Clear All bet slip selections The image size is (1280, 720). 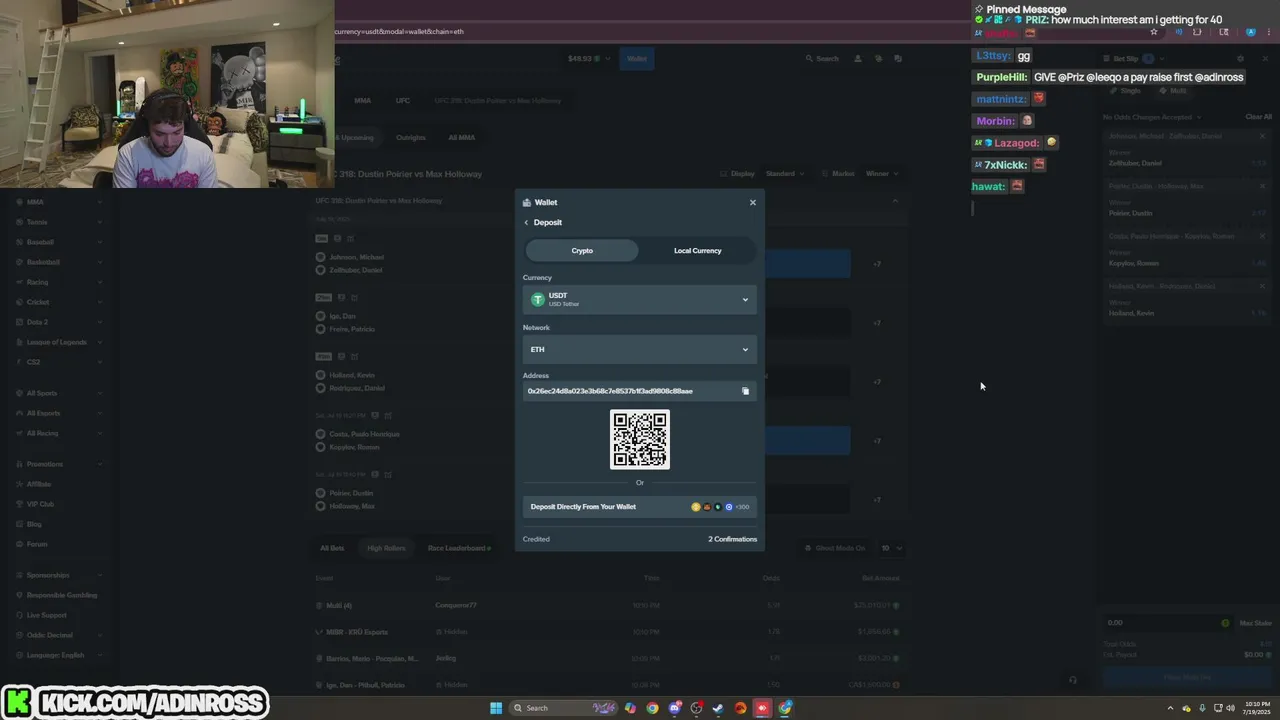(x=1258, y=117)
